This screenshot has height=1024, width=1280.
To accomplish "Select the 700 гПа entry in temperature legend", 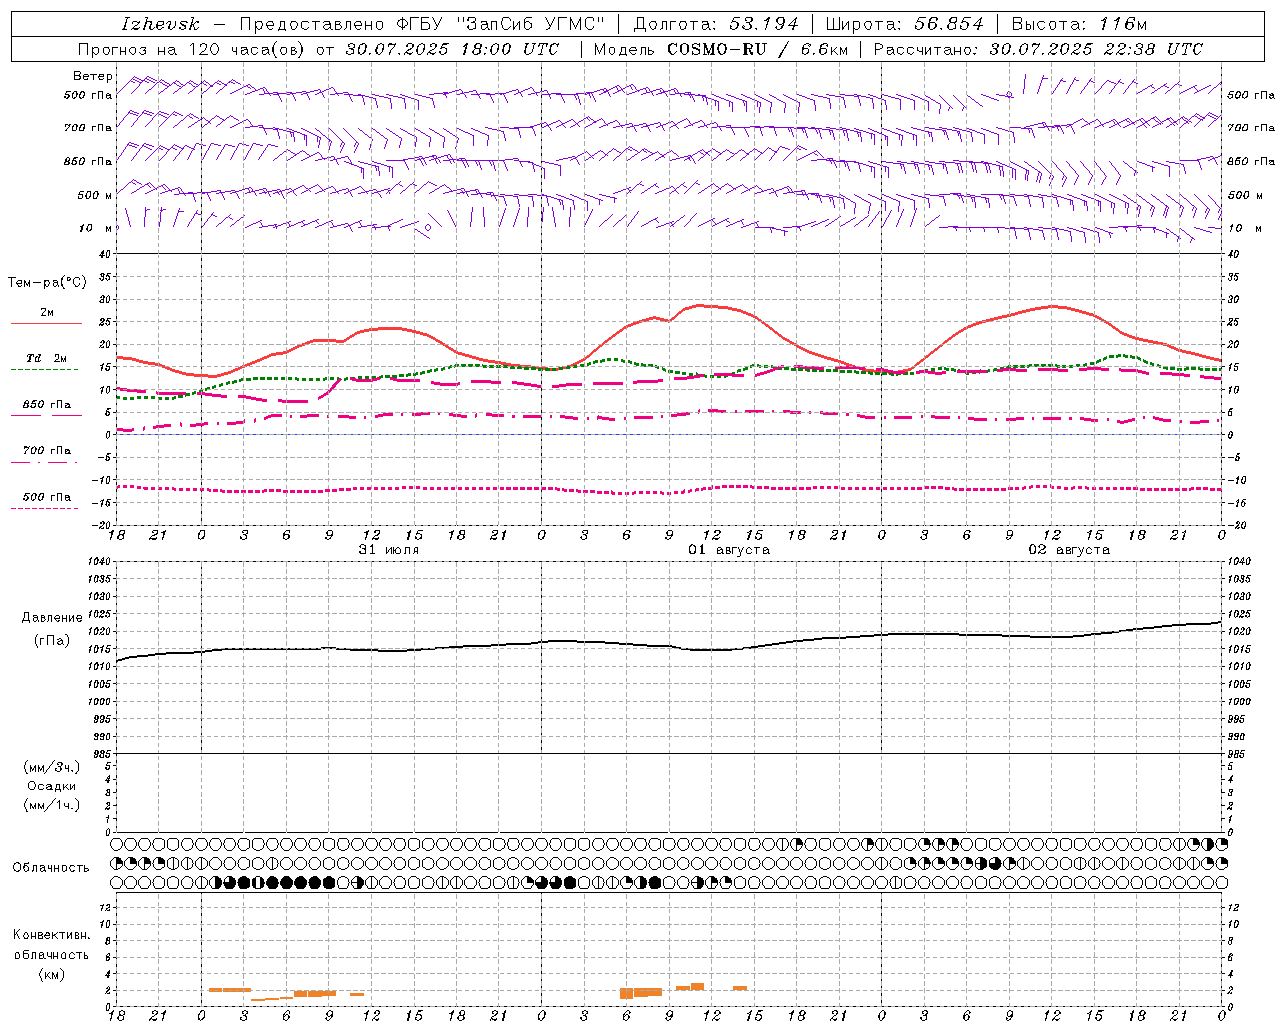I will coord(47,451).
